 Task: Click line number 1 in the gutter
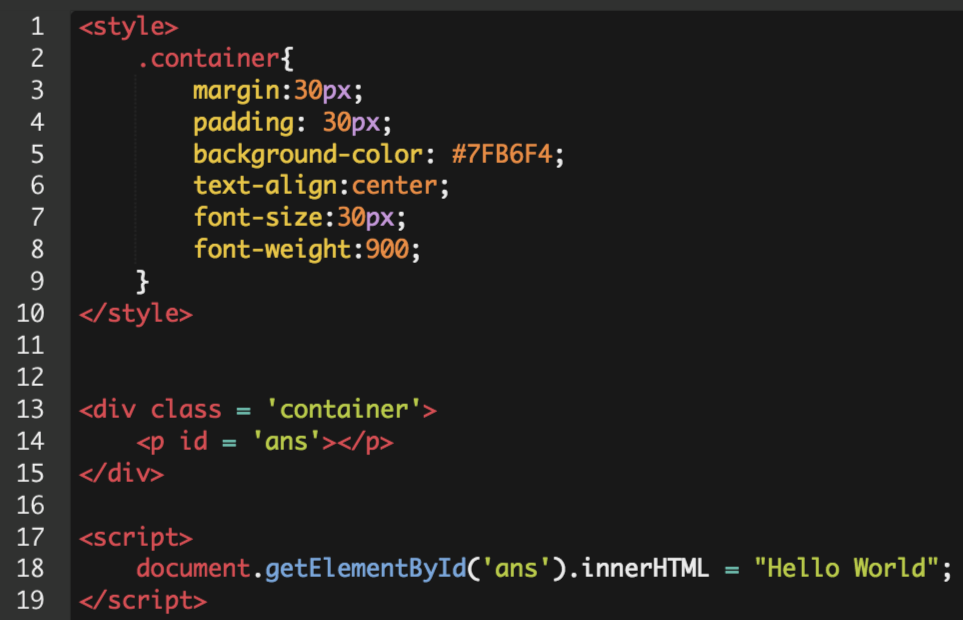pyautogui.click(x=37, y=26)
